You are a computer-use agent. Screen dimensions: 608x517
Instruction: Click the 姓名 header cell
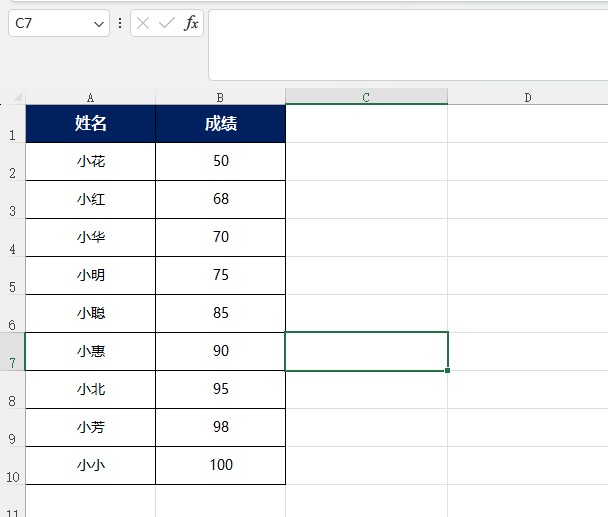tap(90, 124)
